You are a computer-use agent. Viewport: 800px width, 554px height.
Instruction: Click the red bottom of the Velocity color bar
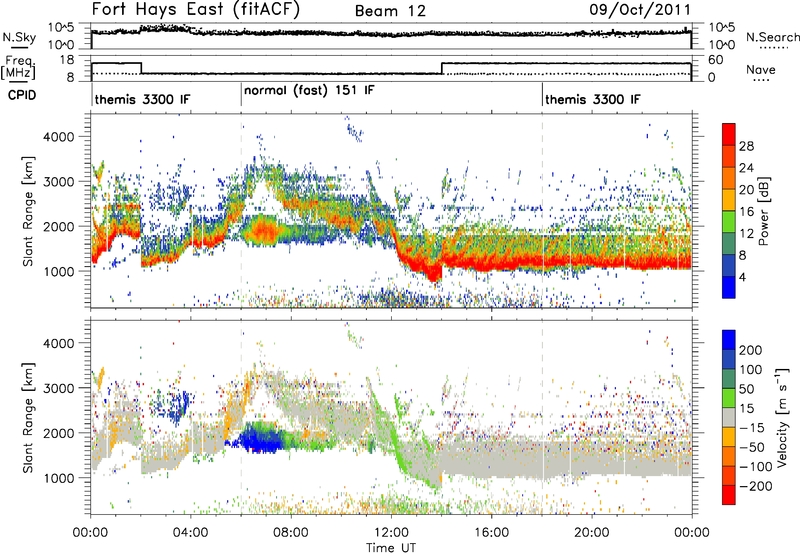coord(729,495)
